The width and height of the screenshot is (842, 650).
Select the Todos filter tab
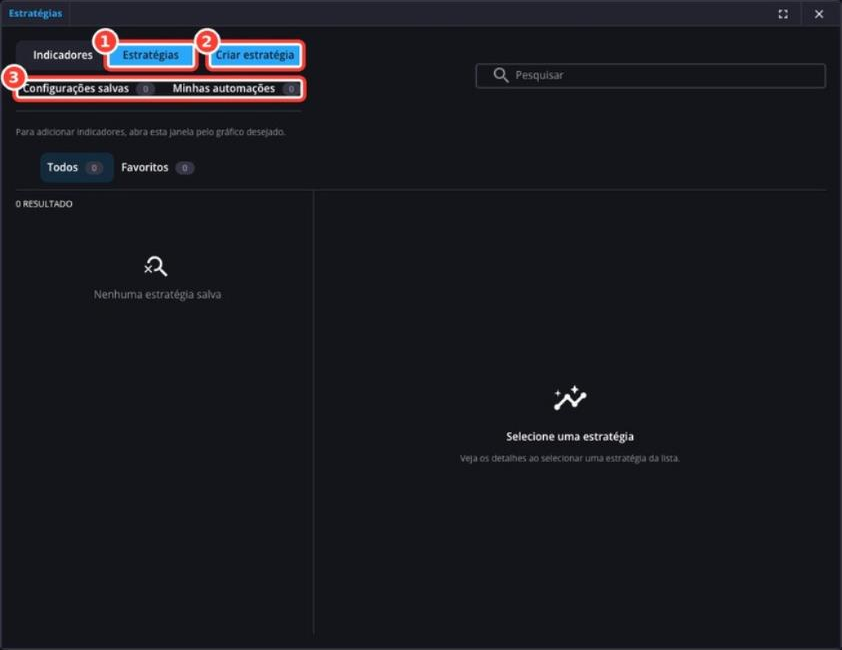[76, 168]
